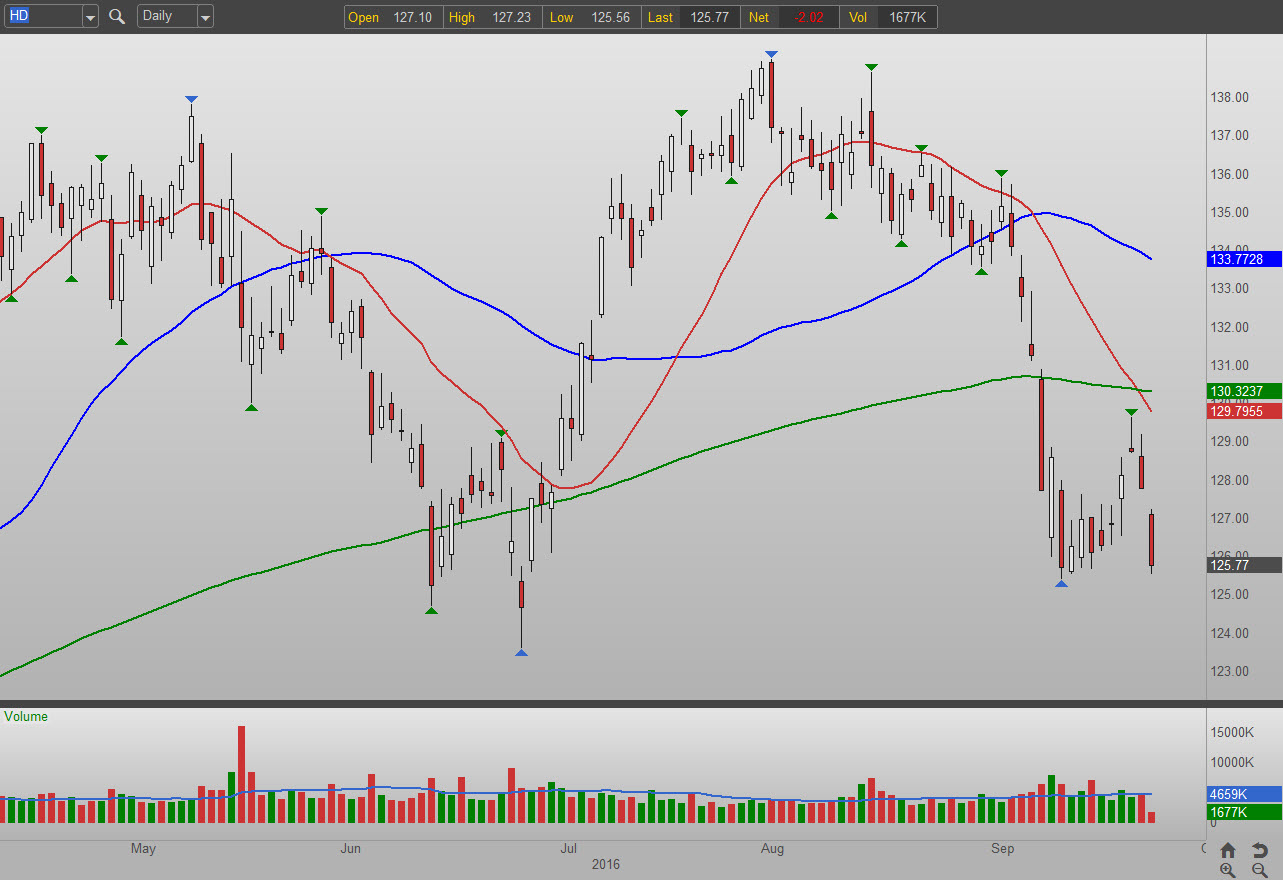Click the volume average tag 4659K
Screen dimensions: 1283x880
click(x=1245, y=796)
